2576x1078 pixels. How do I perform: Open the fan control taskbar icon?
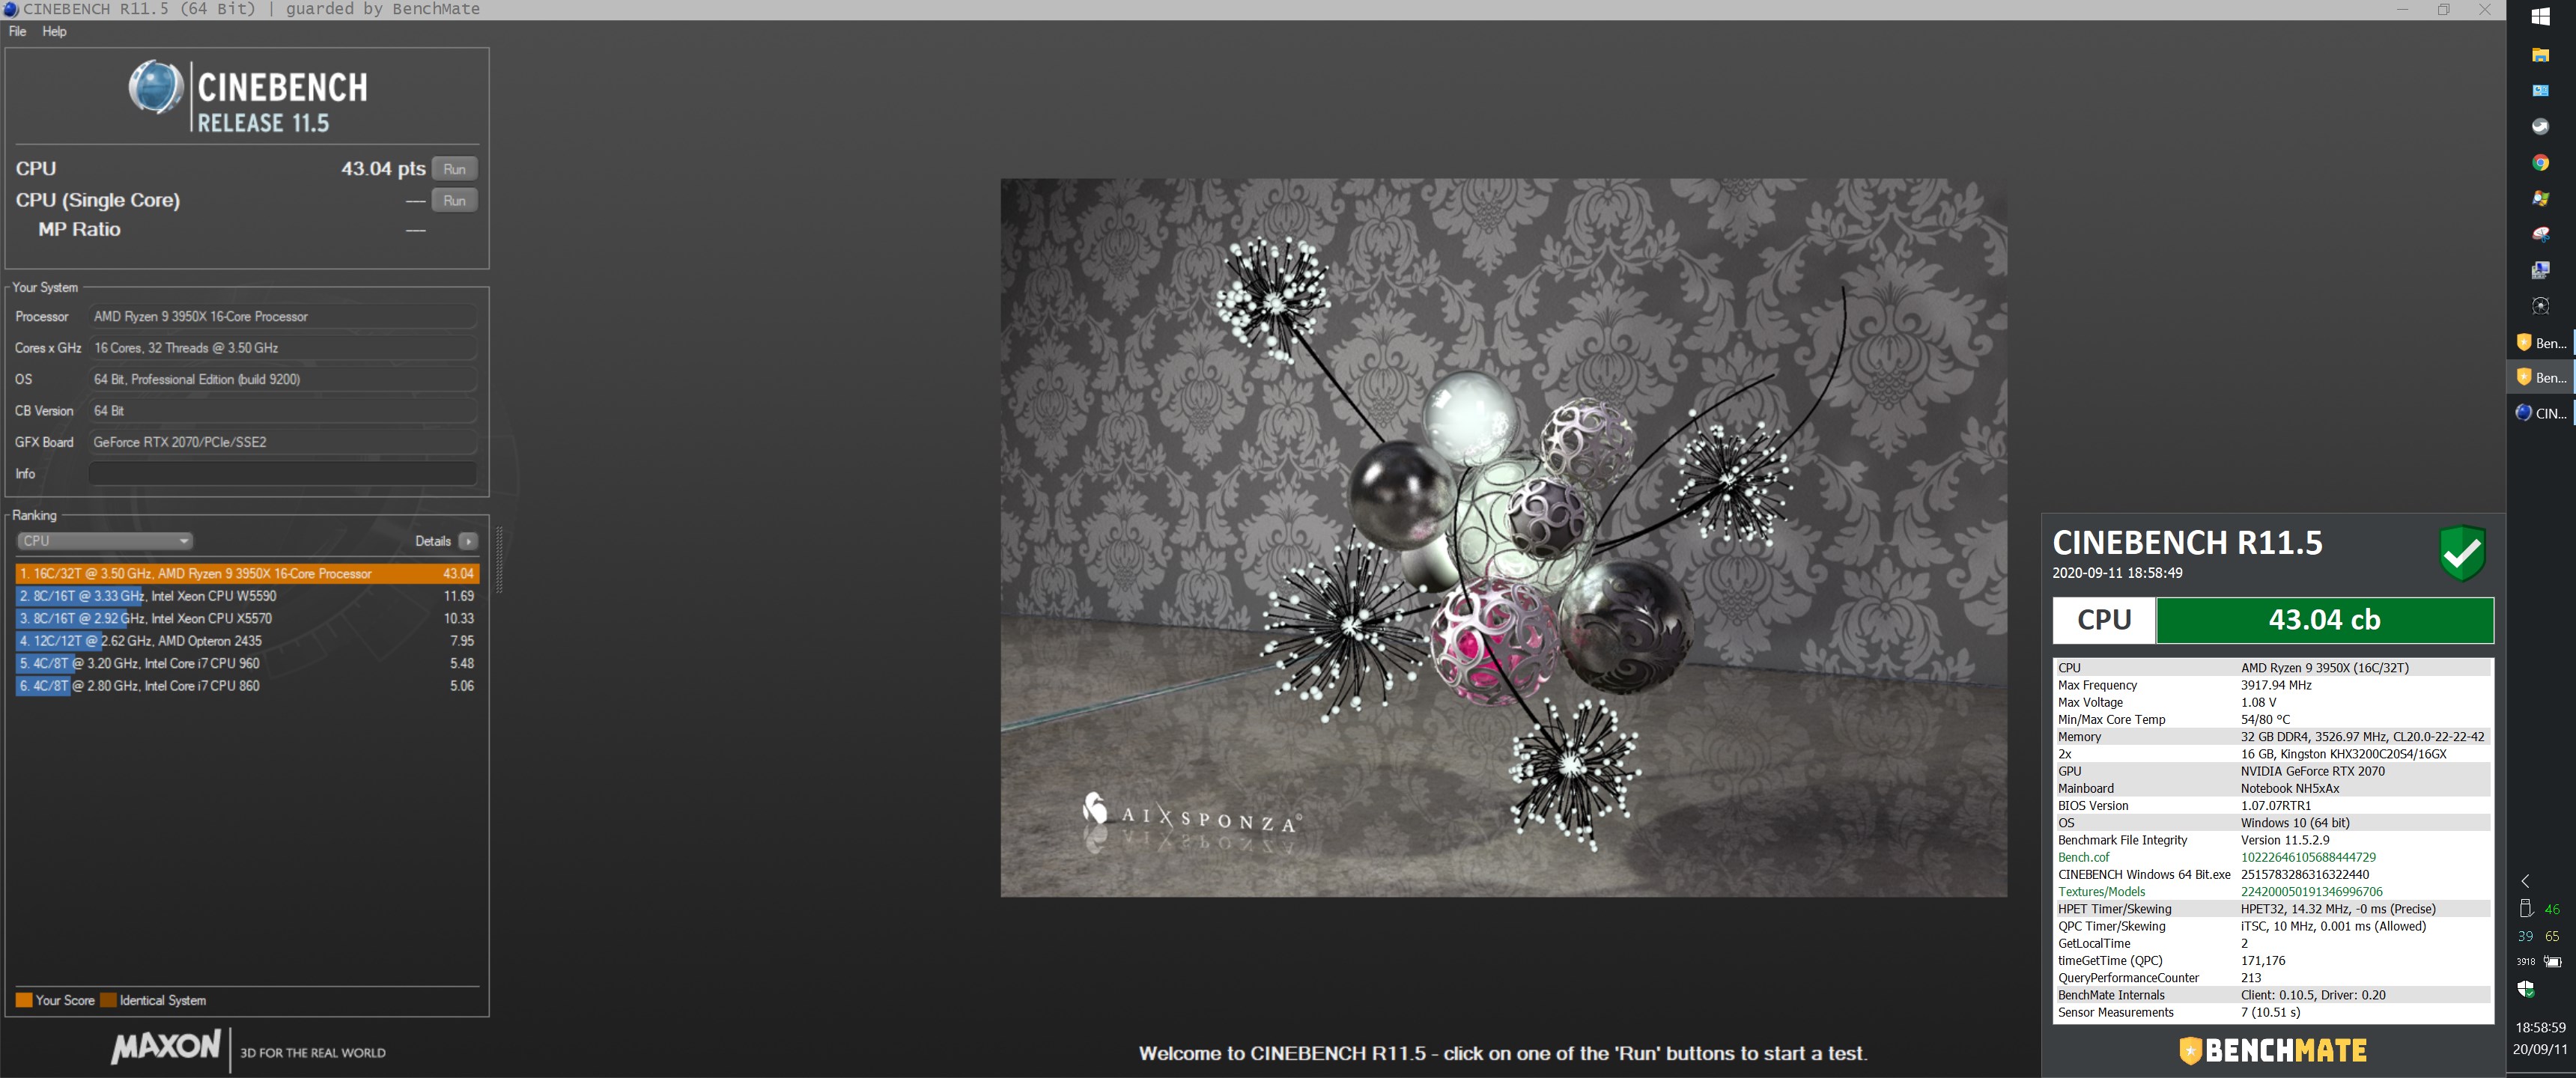(x=2540, y=306)
